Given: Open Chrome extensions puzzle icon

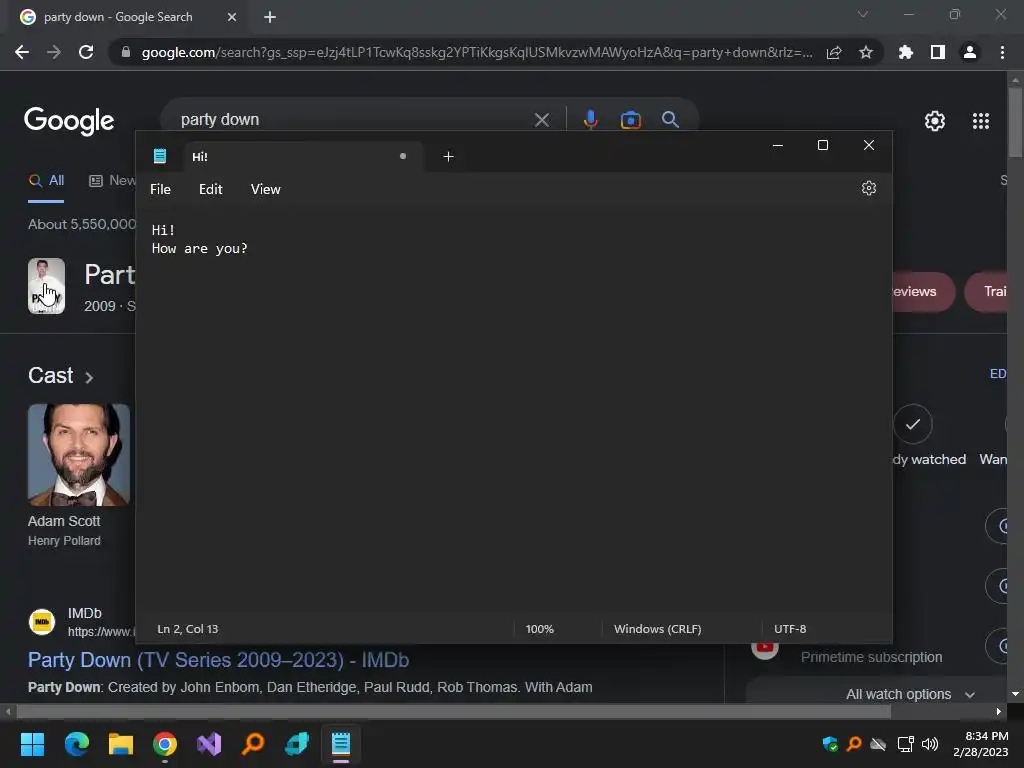Looking at the screenshot, I should 905,52.
